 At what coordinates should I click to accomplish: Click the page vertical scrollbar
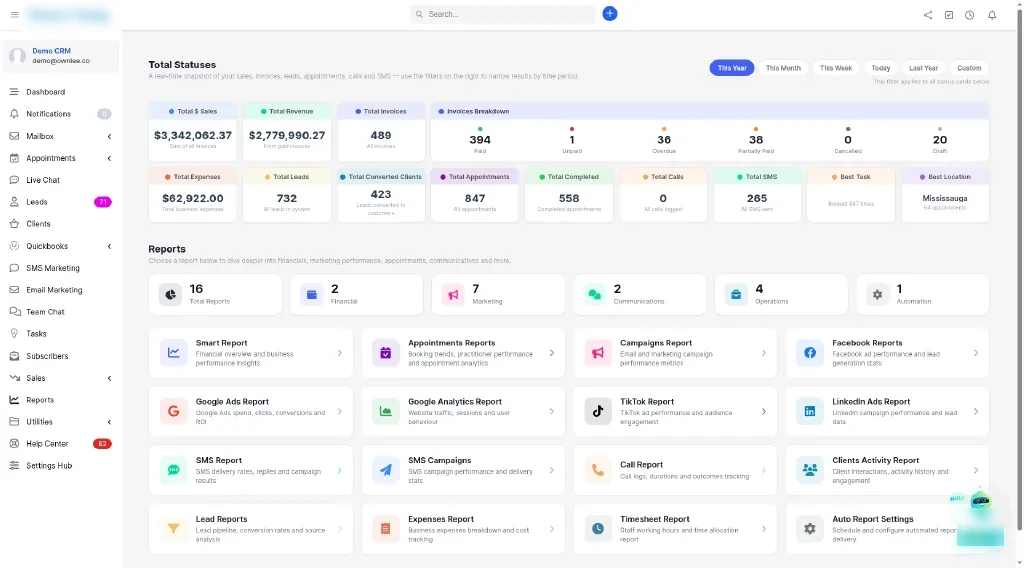1019,268
